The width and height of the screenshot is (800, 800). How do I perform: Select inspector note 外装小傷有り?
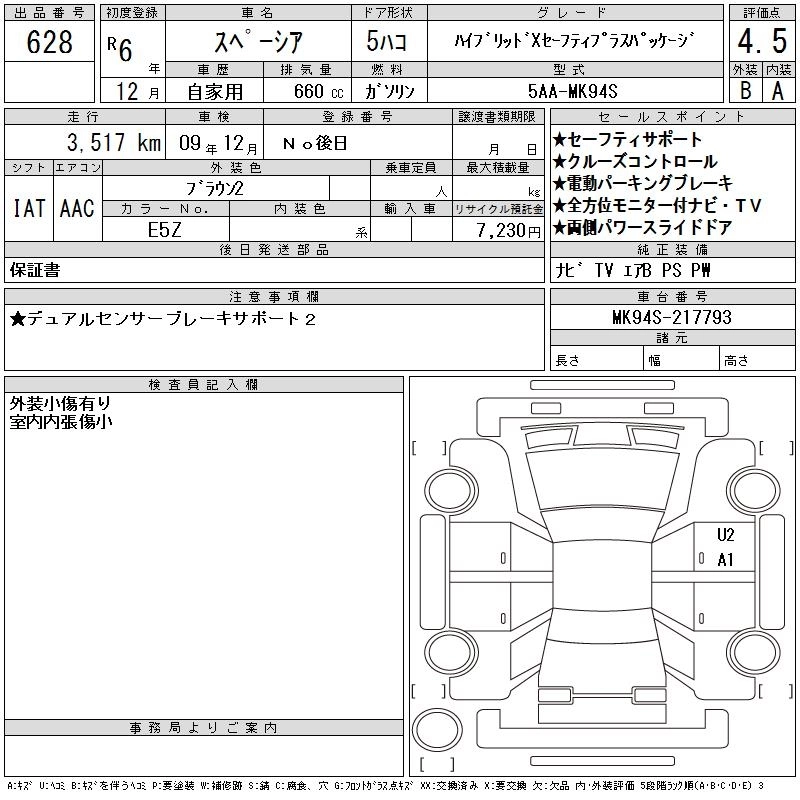[60, 404]
